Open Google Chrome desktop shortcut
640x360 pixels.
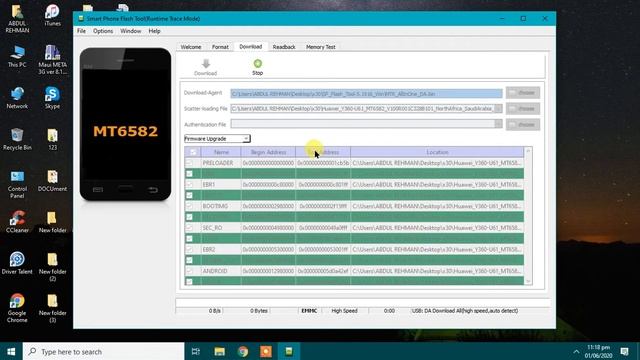point(17,308)
